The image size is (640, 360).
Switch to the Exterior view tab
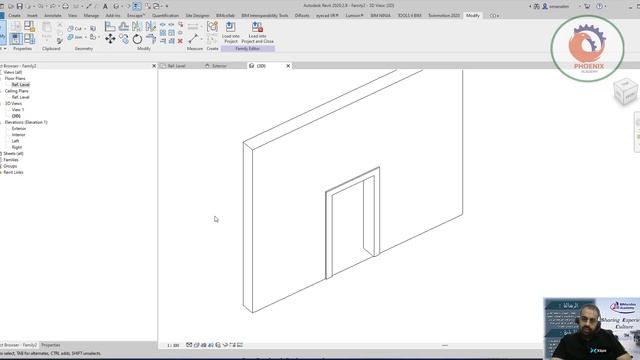(x=219, y=66)
